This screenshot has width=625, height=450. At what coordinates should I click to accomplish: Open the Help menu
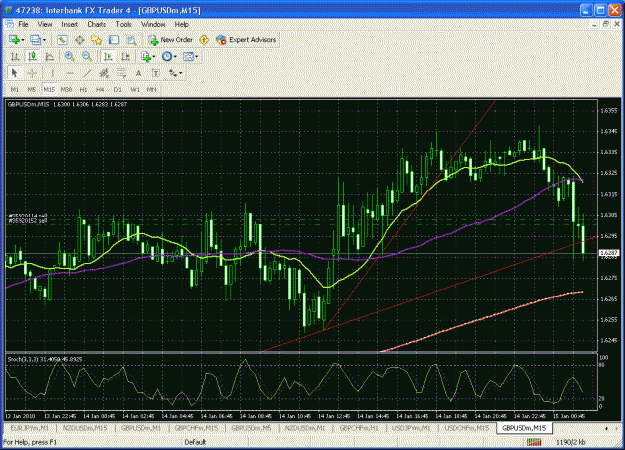pyautogui.click(x=181, y=24)
